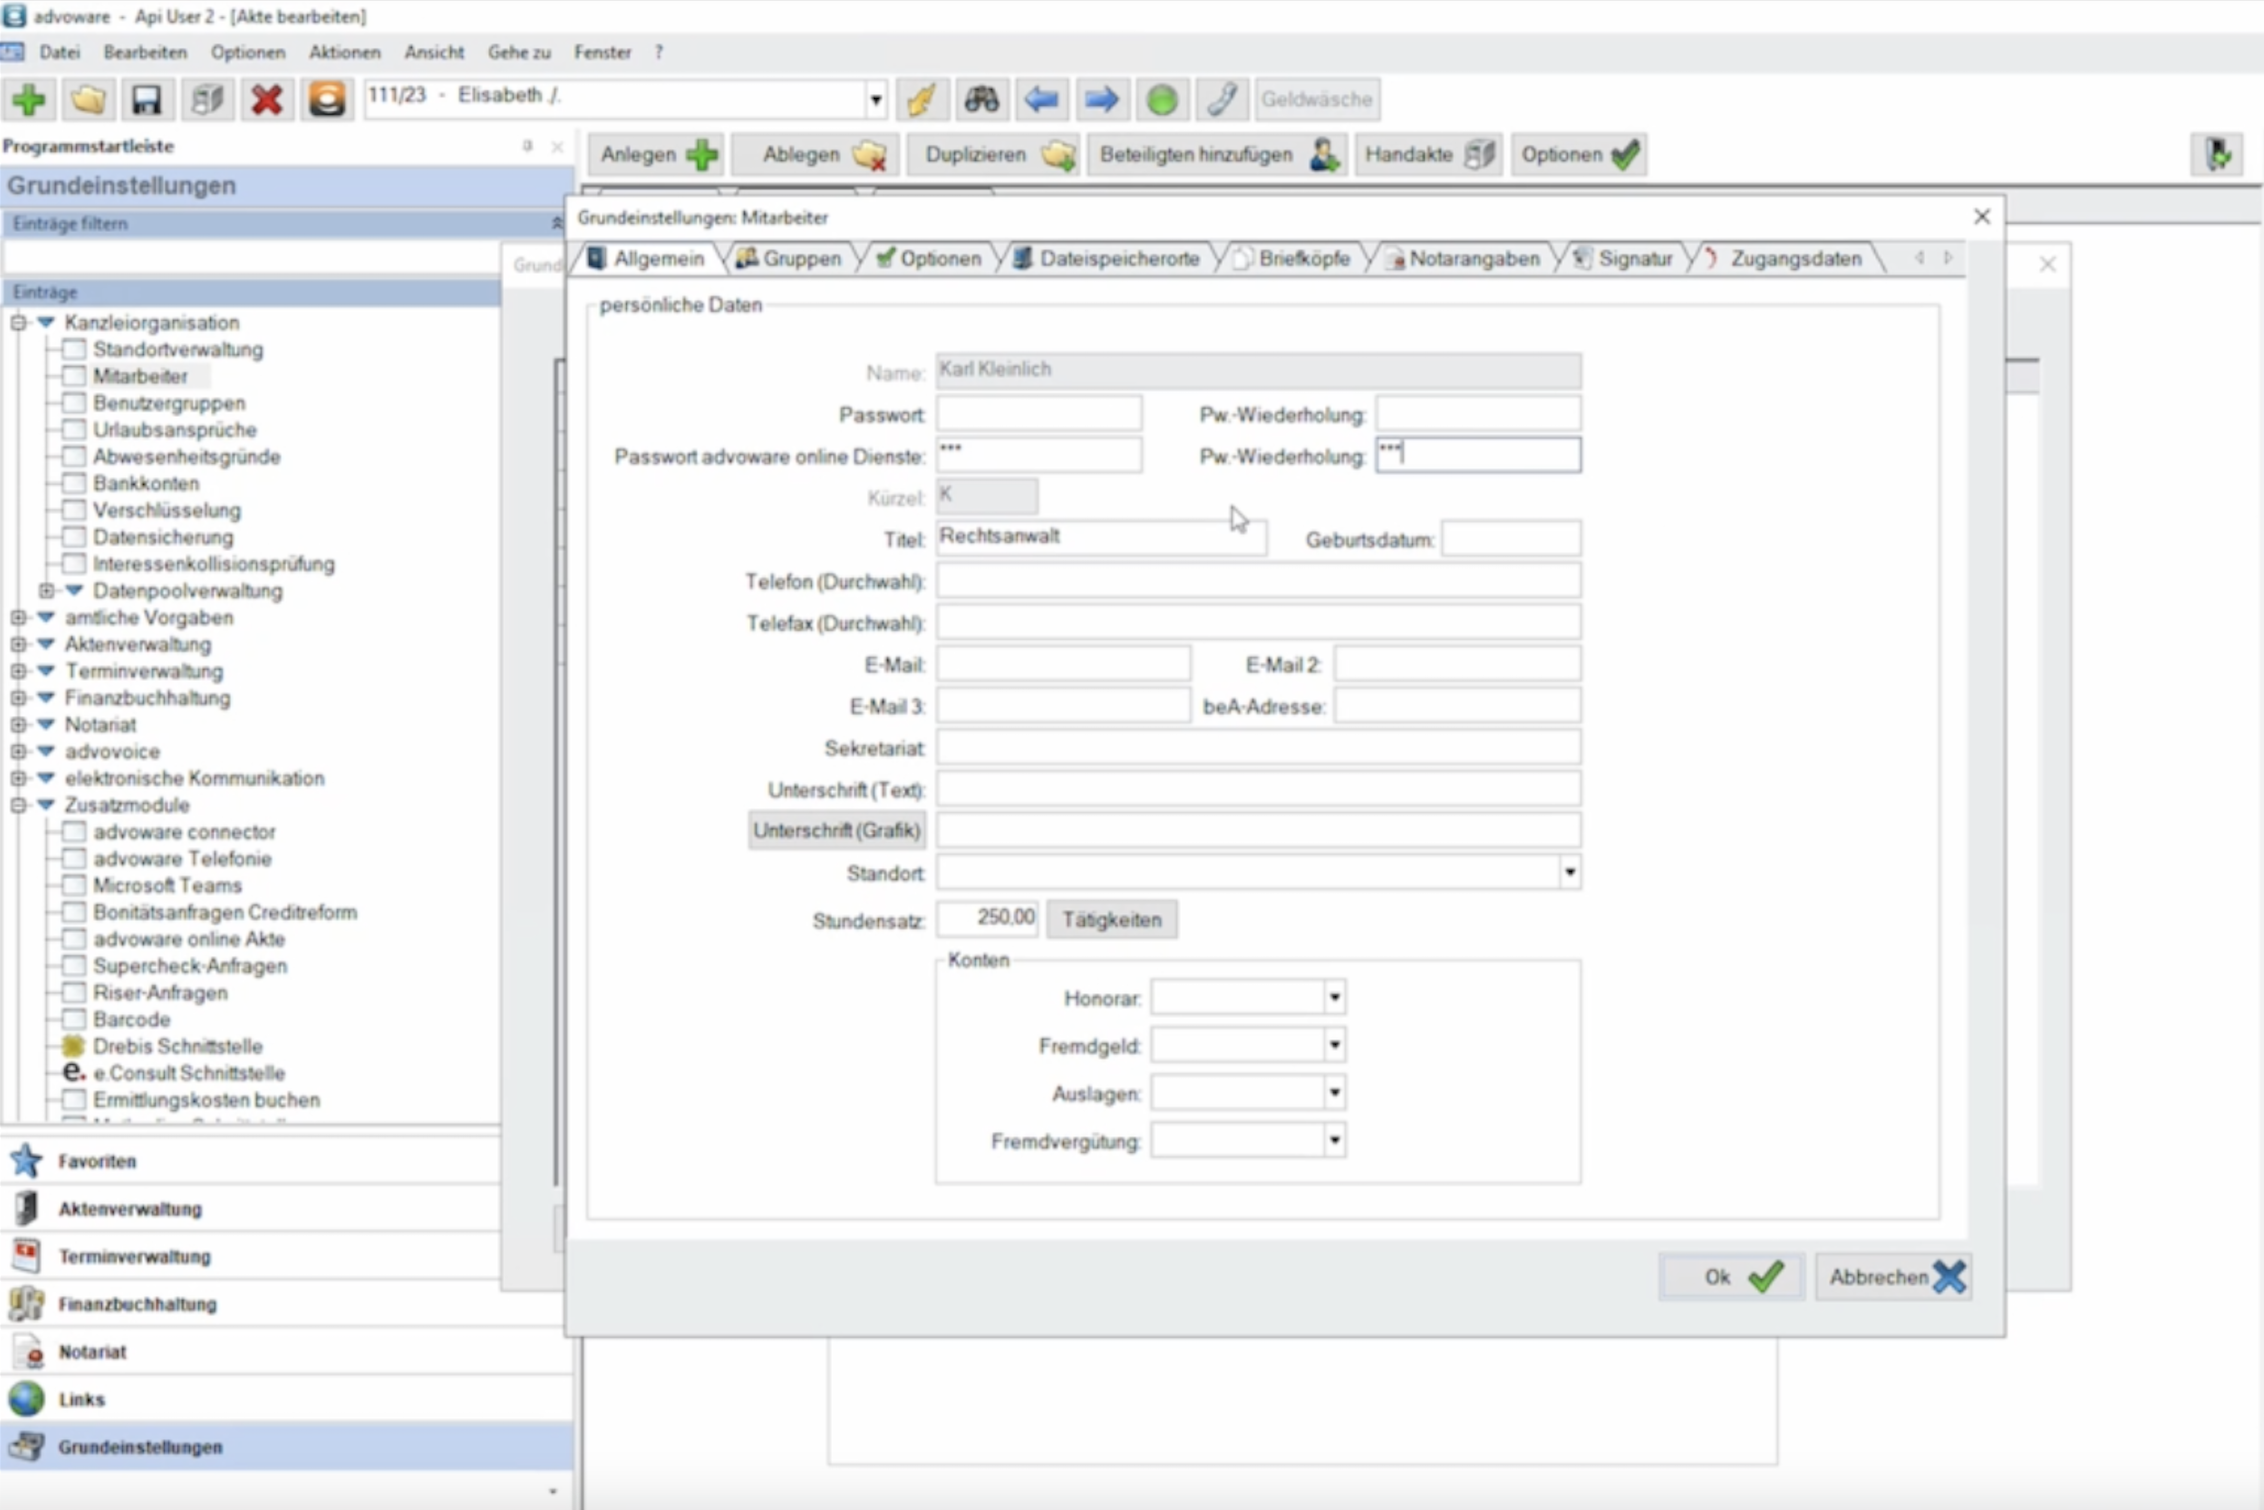Image resolution: width=2264 pixels, height=1510 pixels.
Task: Click the Unterschrift (Grafik) button
Action: click(x=836, y=831)
